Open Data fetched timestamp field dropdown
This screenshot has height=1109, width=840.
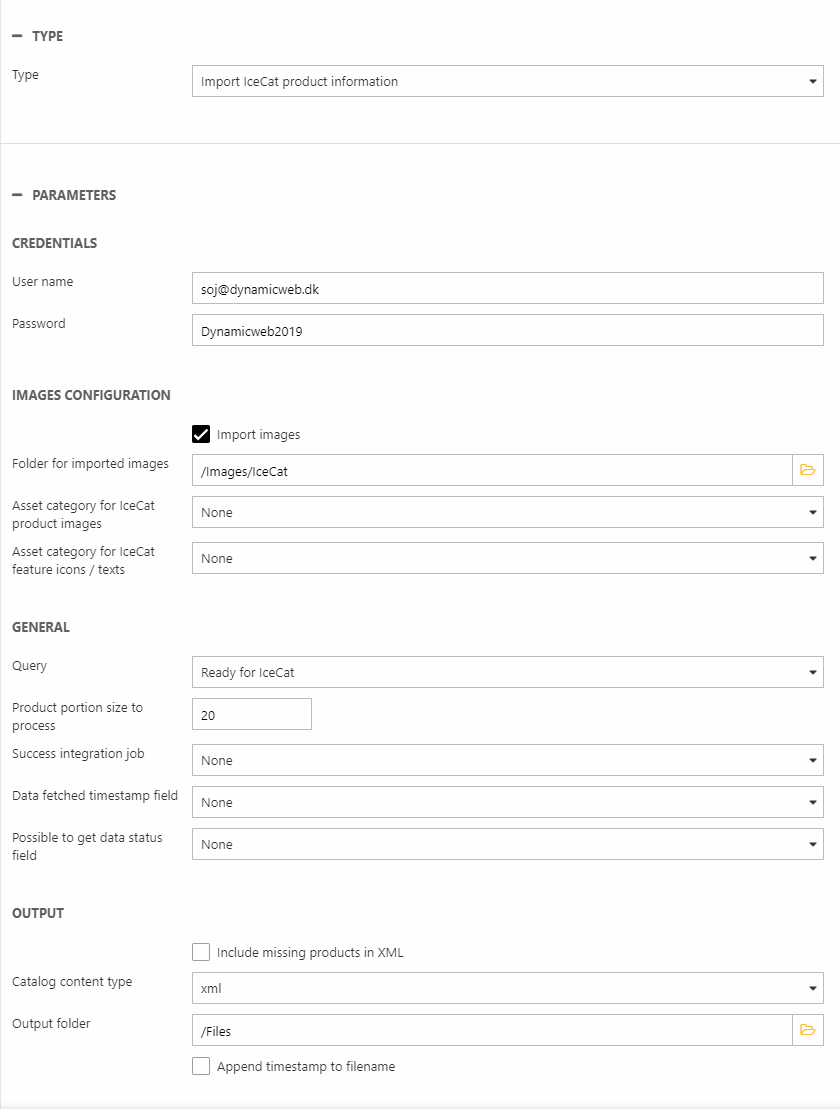coord(507,802)
